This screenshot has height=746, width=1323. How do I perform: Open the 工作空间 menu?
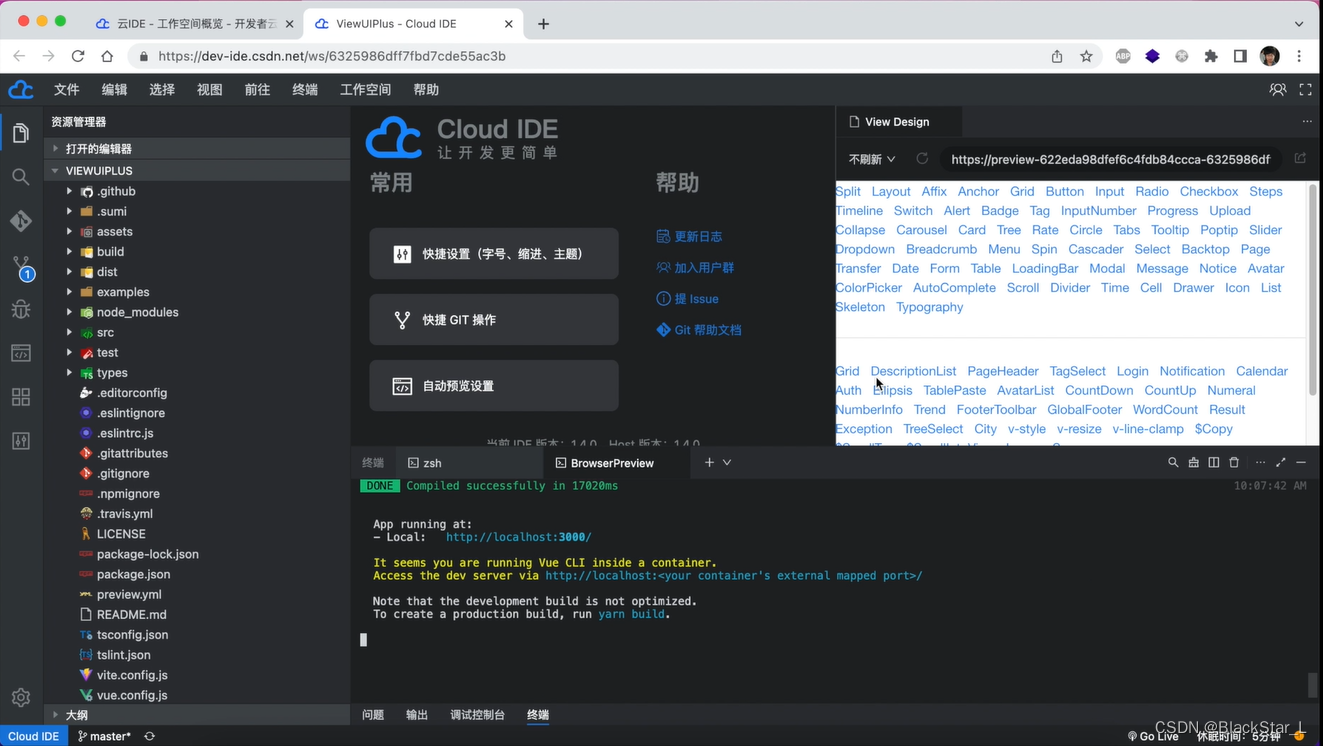366,90
